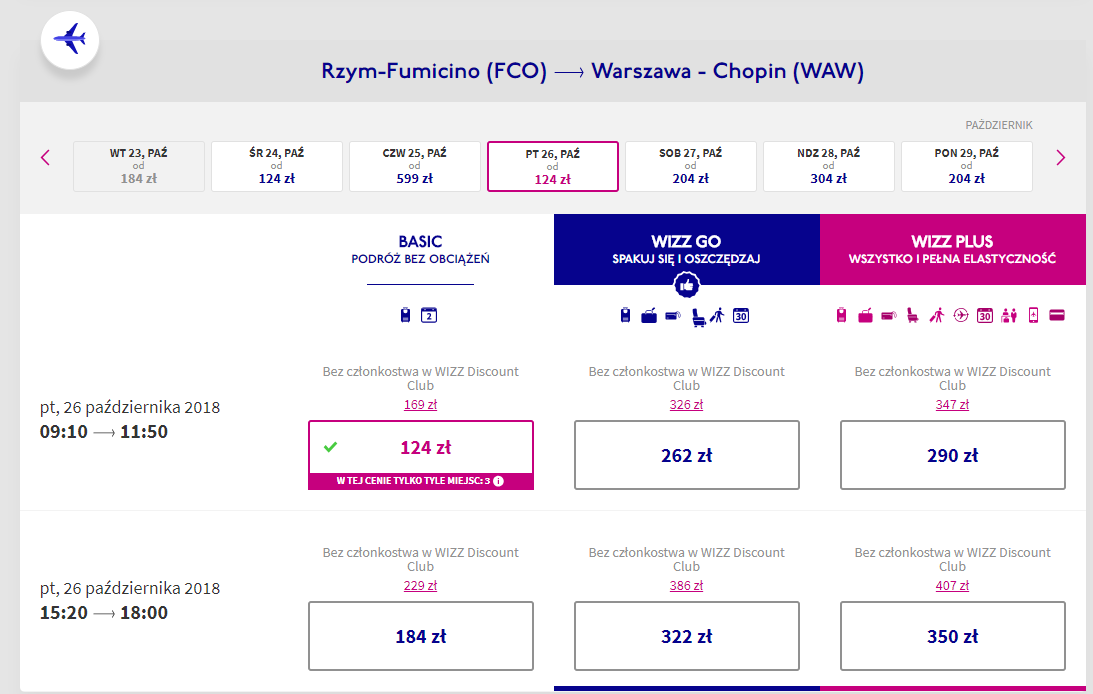Click the 09:10 → 11:50 flight time
This screenshot has height=694, width=1093.
(x=104, y=431)
